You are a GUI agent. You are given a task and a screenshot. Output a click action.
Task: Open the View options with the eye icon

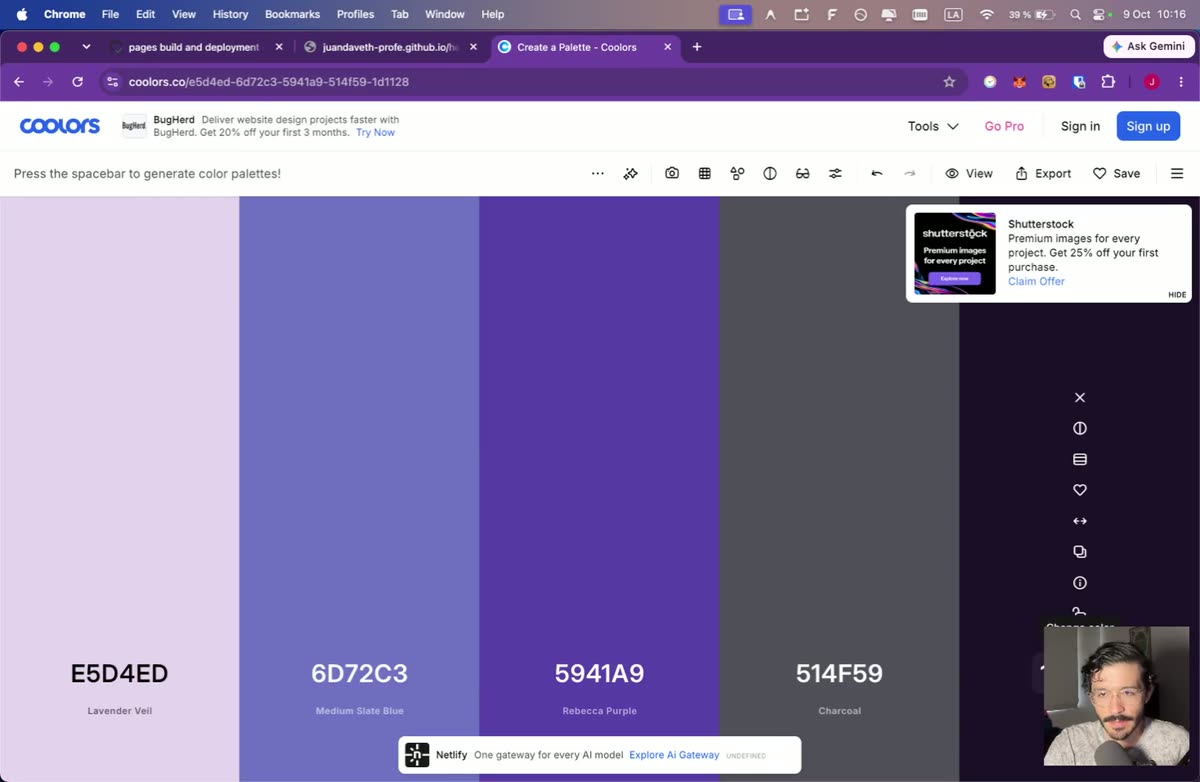[x=969, y=173]
